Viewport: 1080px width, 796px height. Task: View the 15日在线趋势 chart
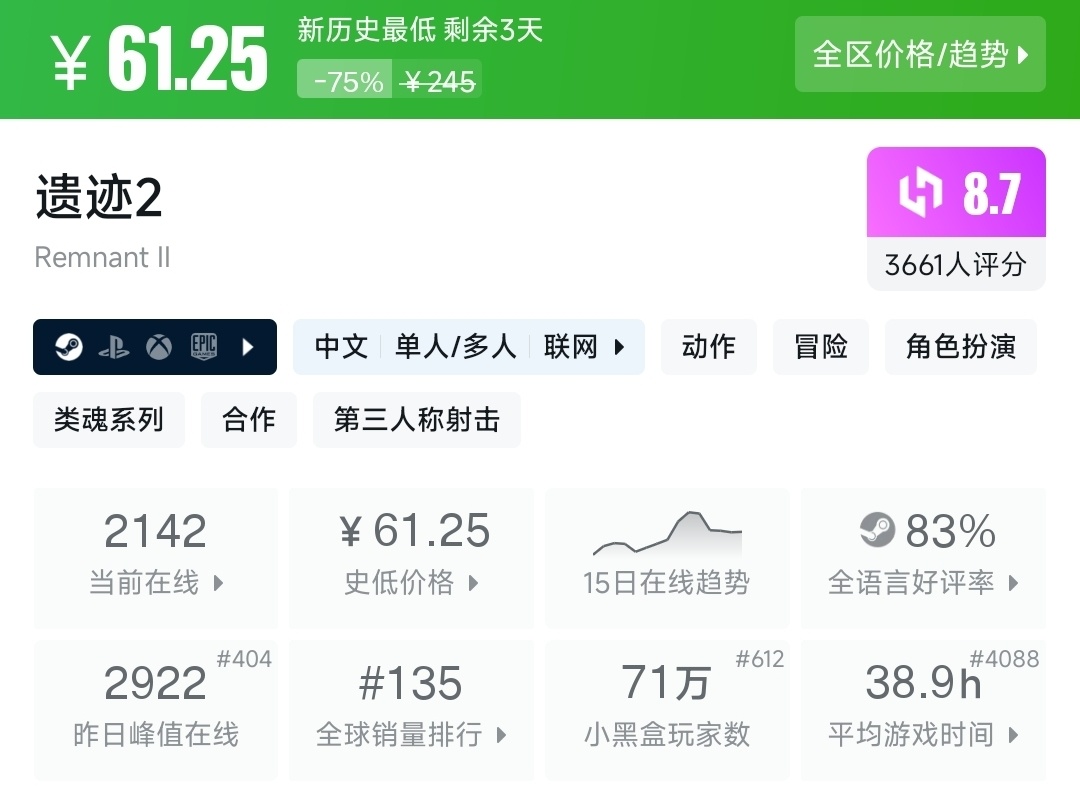667,558
